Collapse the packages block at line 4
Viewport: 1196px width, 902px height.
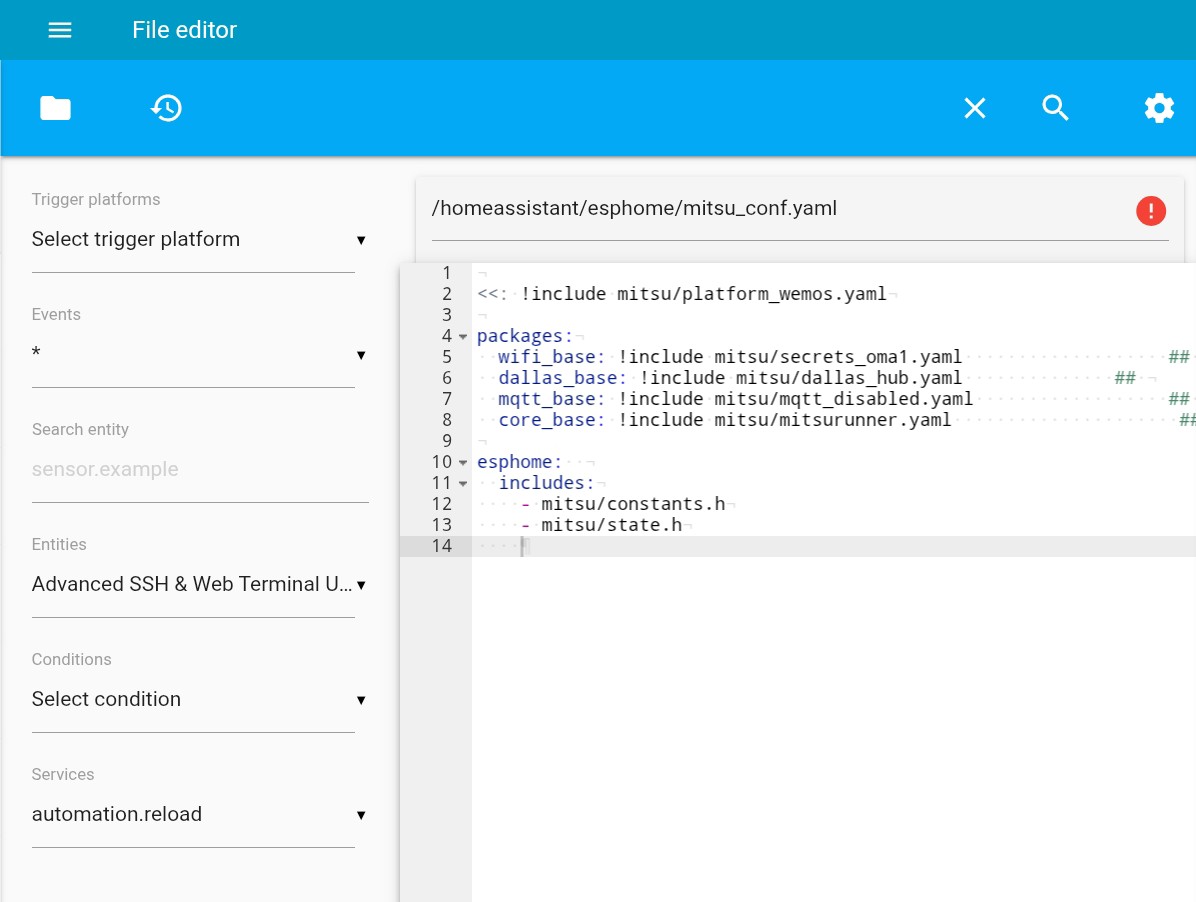pos(463,337)
